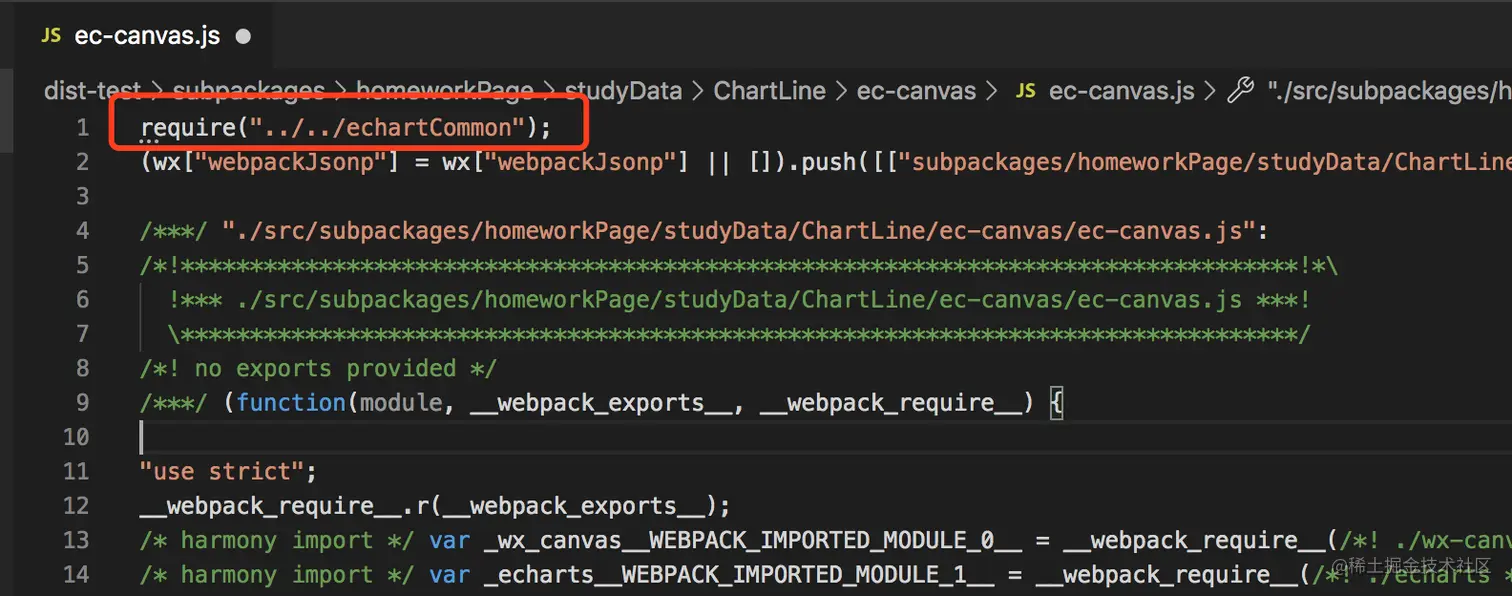This screenshot has width=1512, height=596.
Task: Click the function keyword on line 9
Action: 291,402
